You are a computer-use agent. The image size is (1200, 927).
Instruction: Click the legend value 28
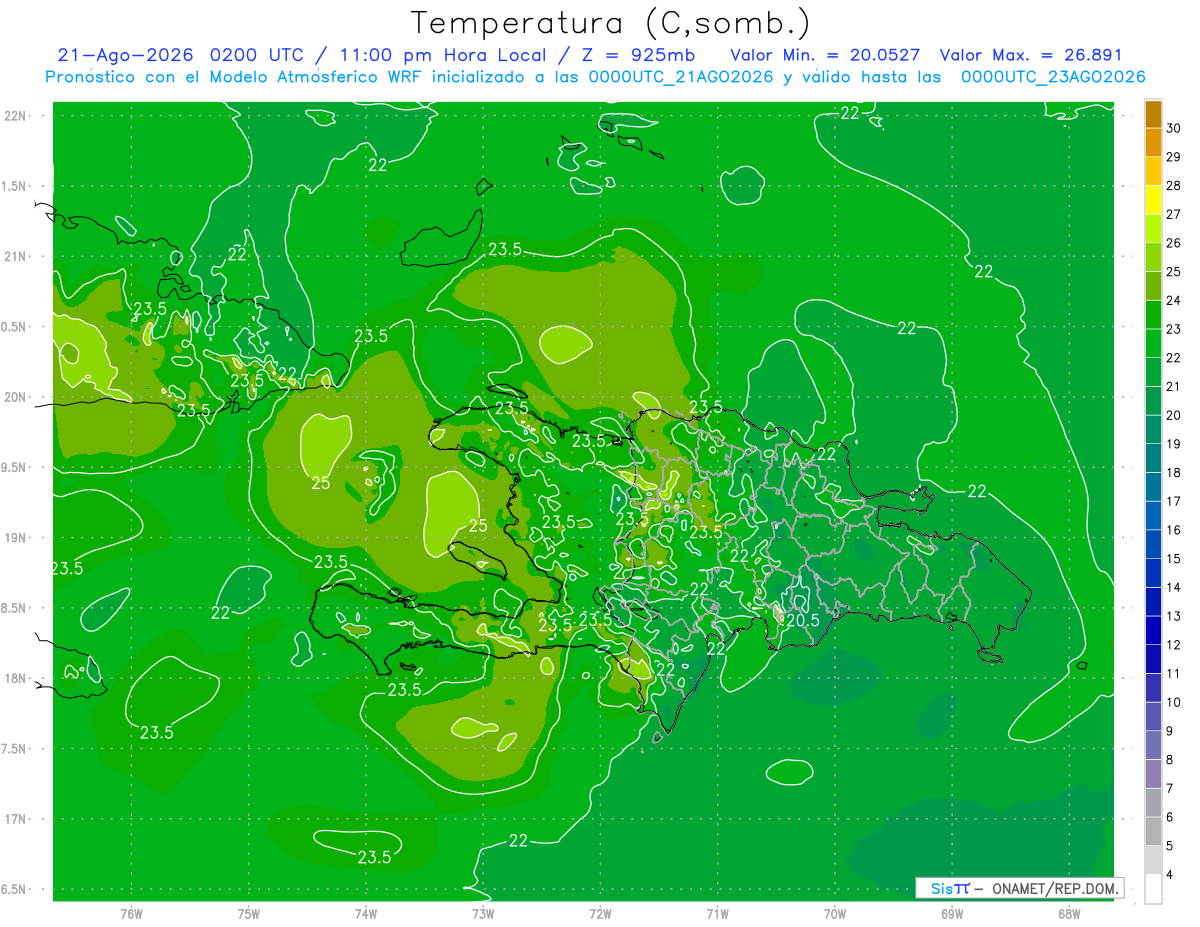1174,185
